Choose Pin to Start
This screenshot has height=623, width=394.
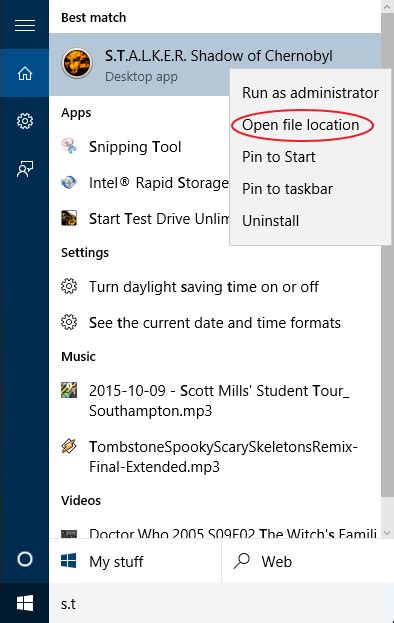click(279, 157)
